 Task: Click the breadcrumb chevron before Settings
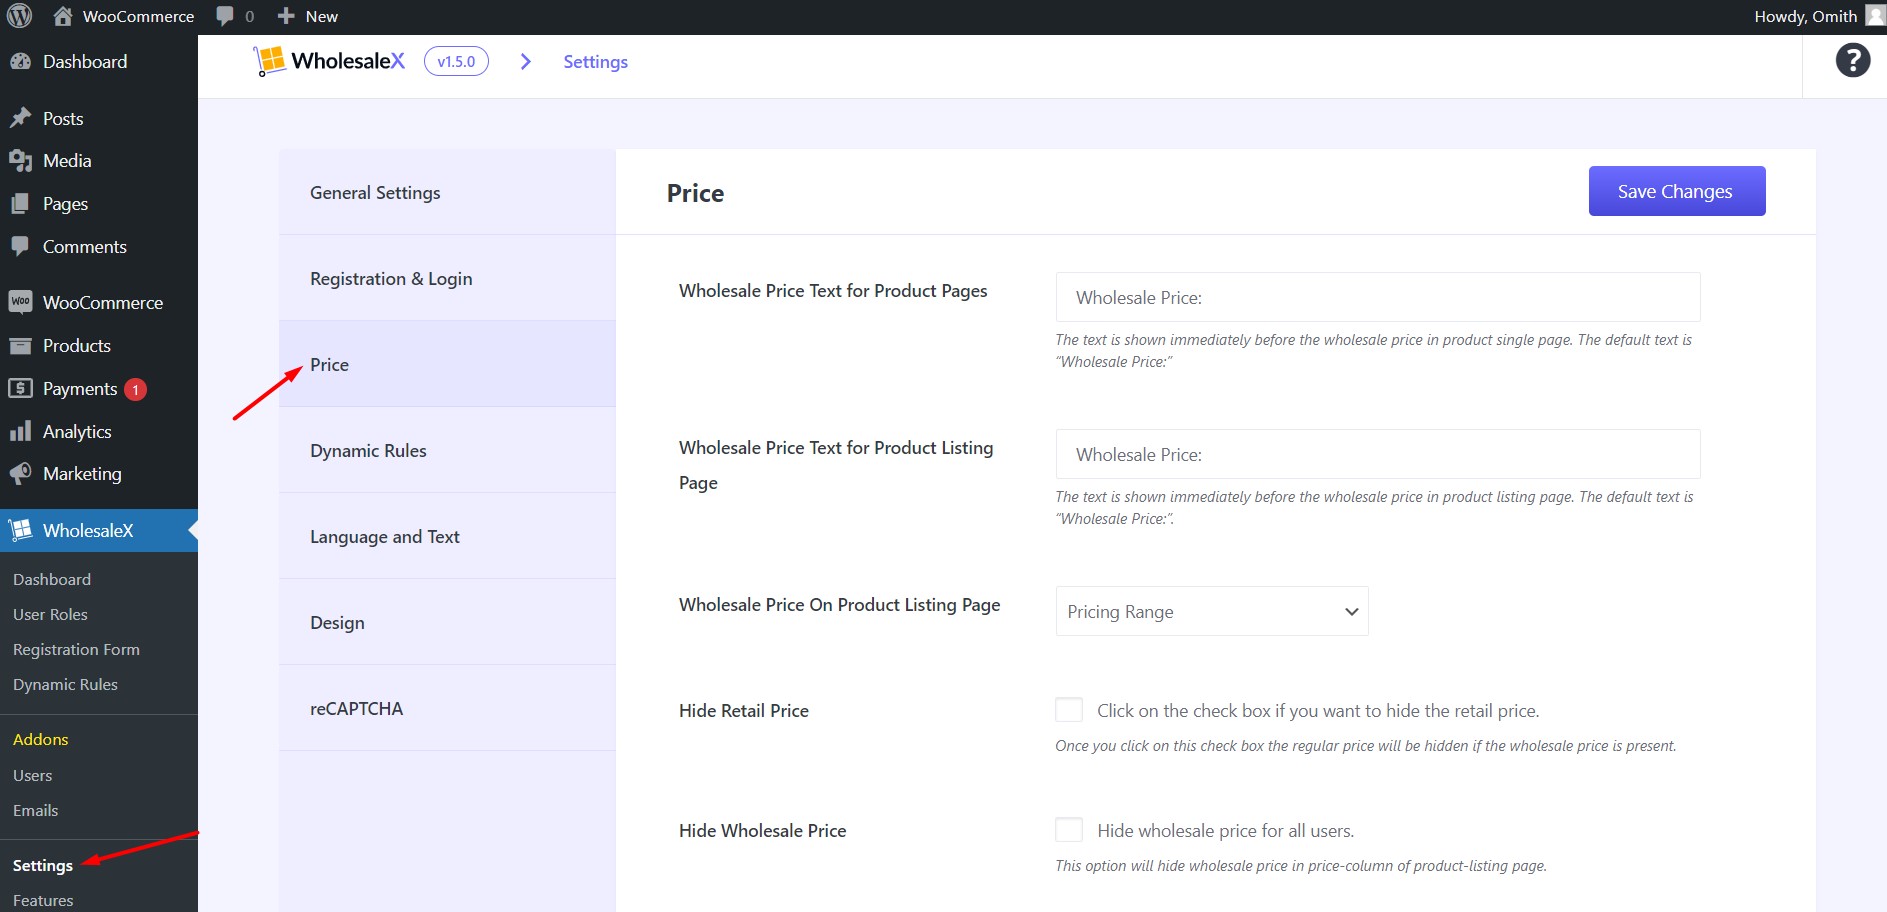click(526, 61)
